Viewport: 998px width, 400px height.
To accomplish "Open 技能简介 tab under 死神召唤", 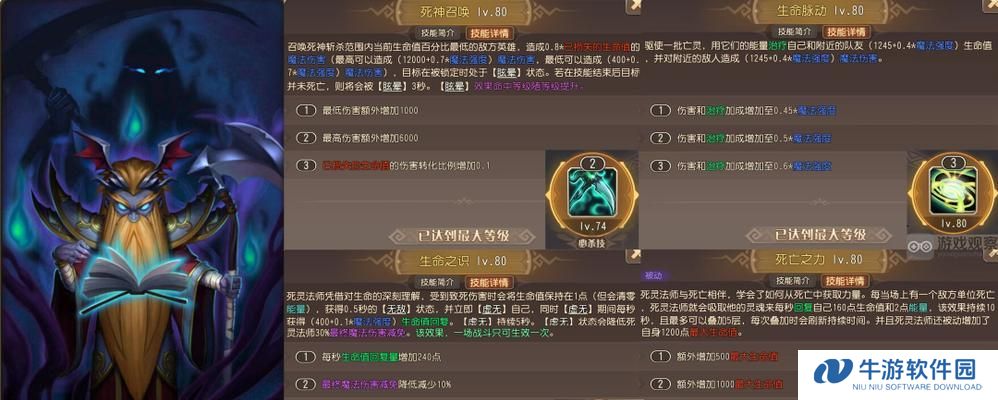I will click(x=437, y=32).
